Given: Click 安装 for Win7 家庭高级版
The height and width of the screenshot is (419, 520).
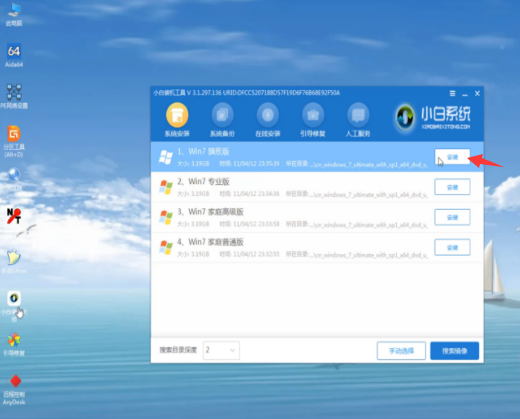Looking at the screenshot, I should tap(452, 217).
